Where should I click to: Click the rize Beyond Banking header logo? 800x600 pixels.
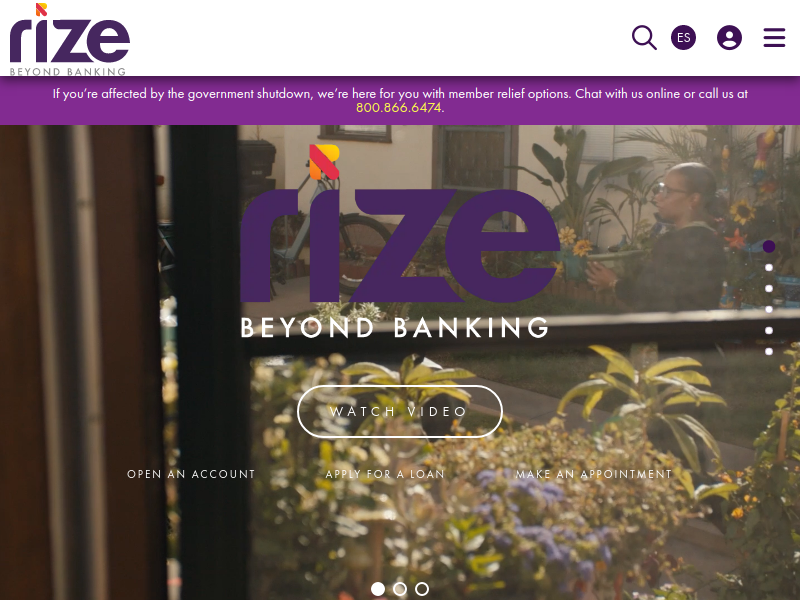tap(69, 40)
